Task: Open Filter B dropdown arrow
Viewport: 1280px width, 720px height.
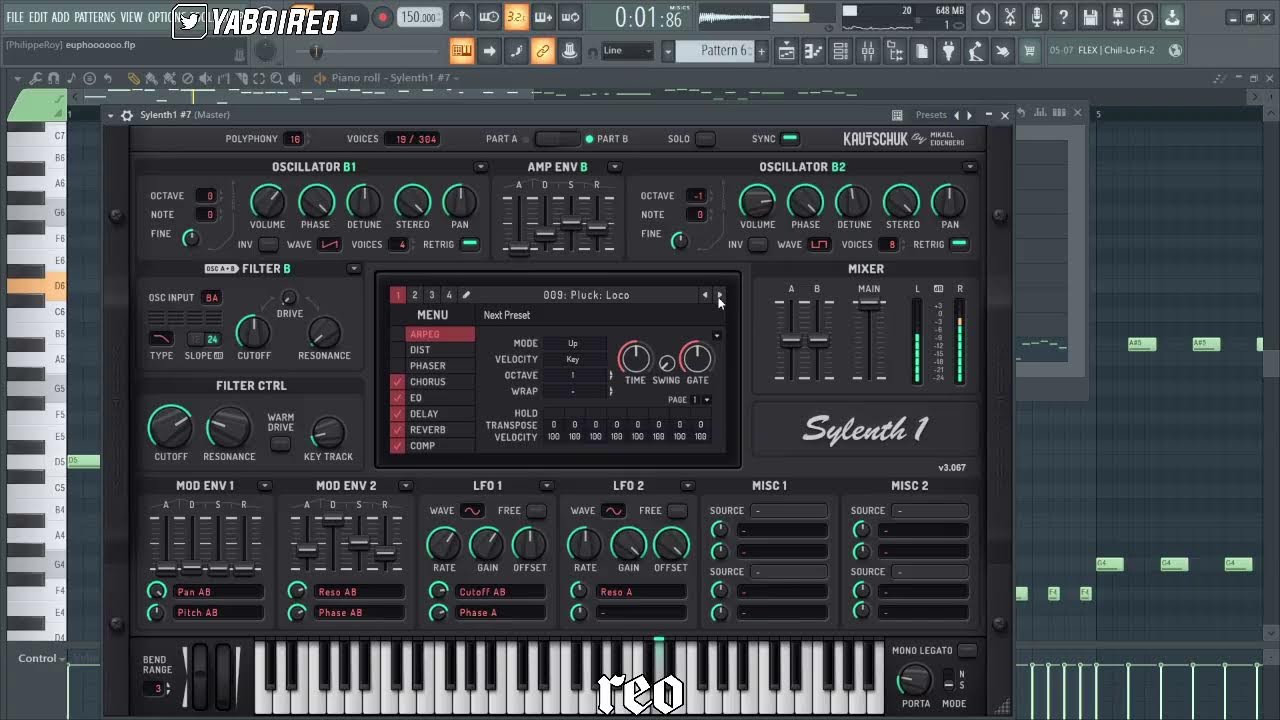Action: [x=354, y=269]
